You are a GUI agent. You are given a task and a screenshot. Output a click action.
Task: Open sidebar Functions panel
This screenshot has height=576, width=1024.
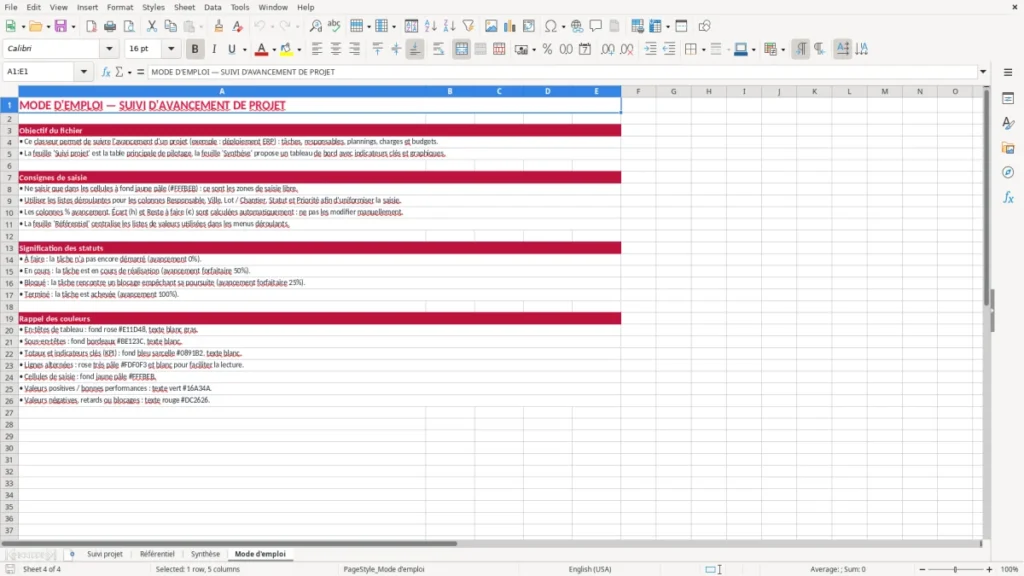point(1008,197)
